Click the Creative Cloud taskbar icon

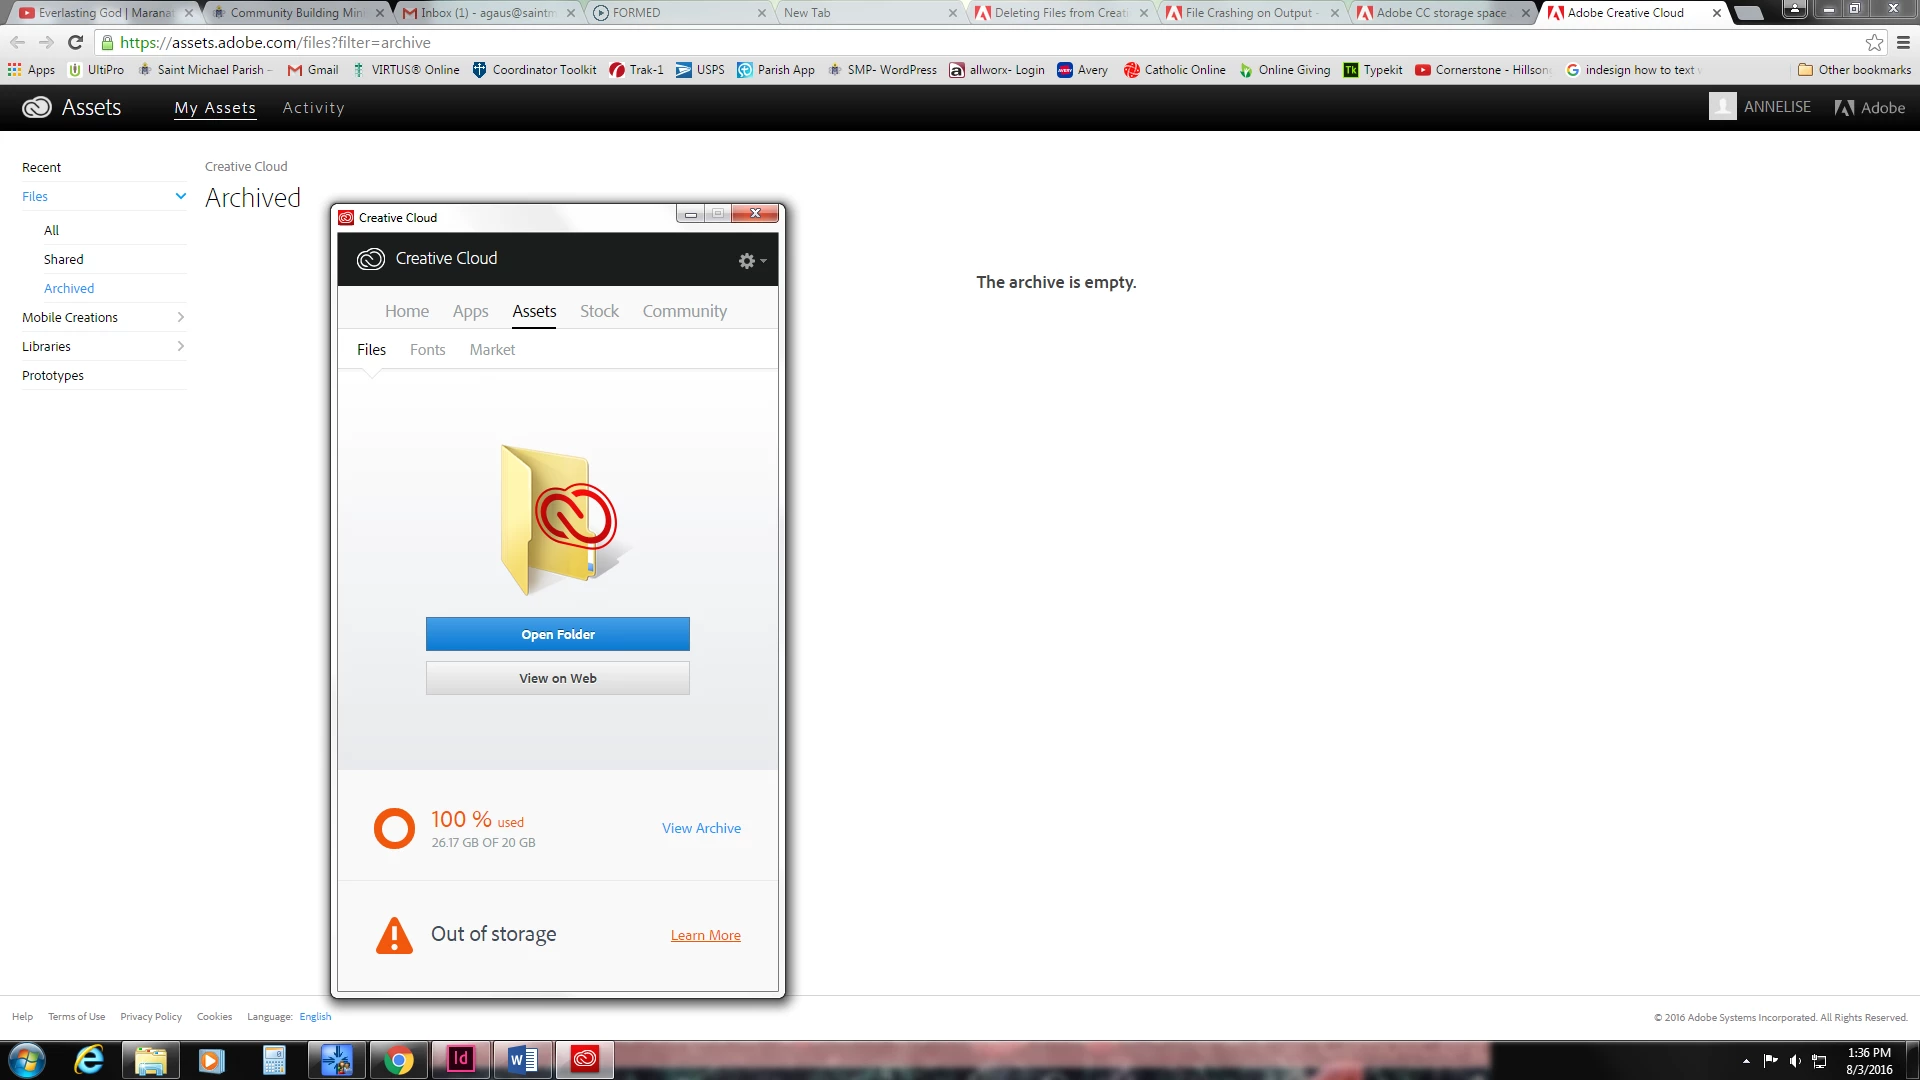pyautogui.click(x=585, y=1059)
